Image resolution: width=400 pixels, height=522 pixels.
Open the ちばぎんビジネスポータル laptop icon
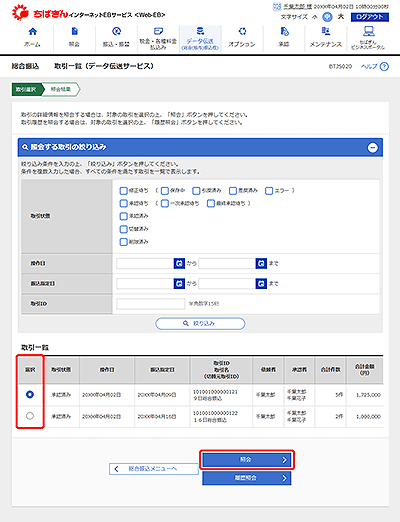click(368, 31)
